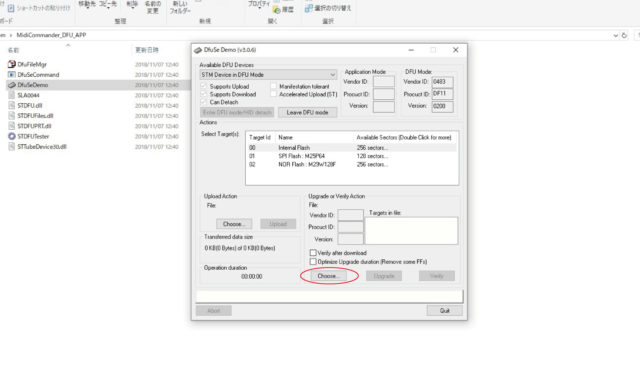
Task: Click Choose in Upgrade or Verify Action
Action: [329, 276]
